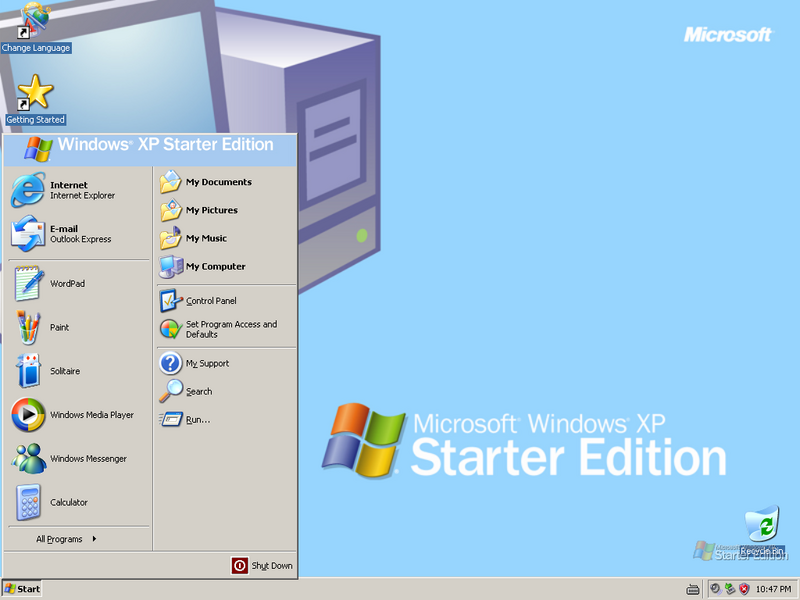This screenshot has width=800, height=600.
Task: Click the Outlook Express subtitle text
Action: (81, 239)
